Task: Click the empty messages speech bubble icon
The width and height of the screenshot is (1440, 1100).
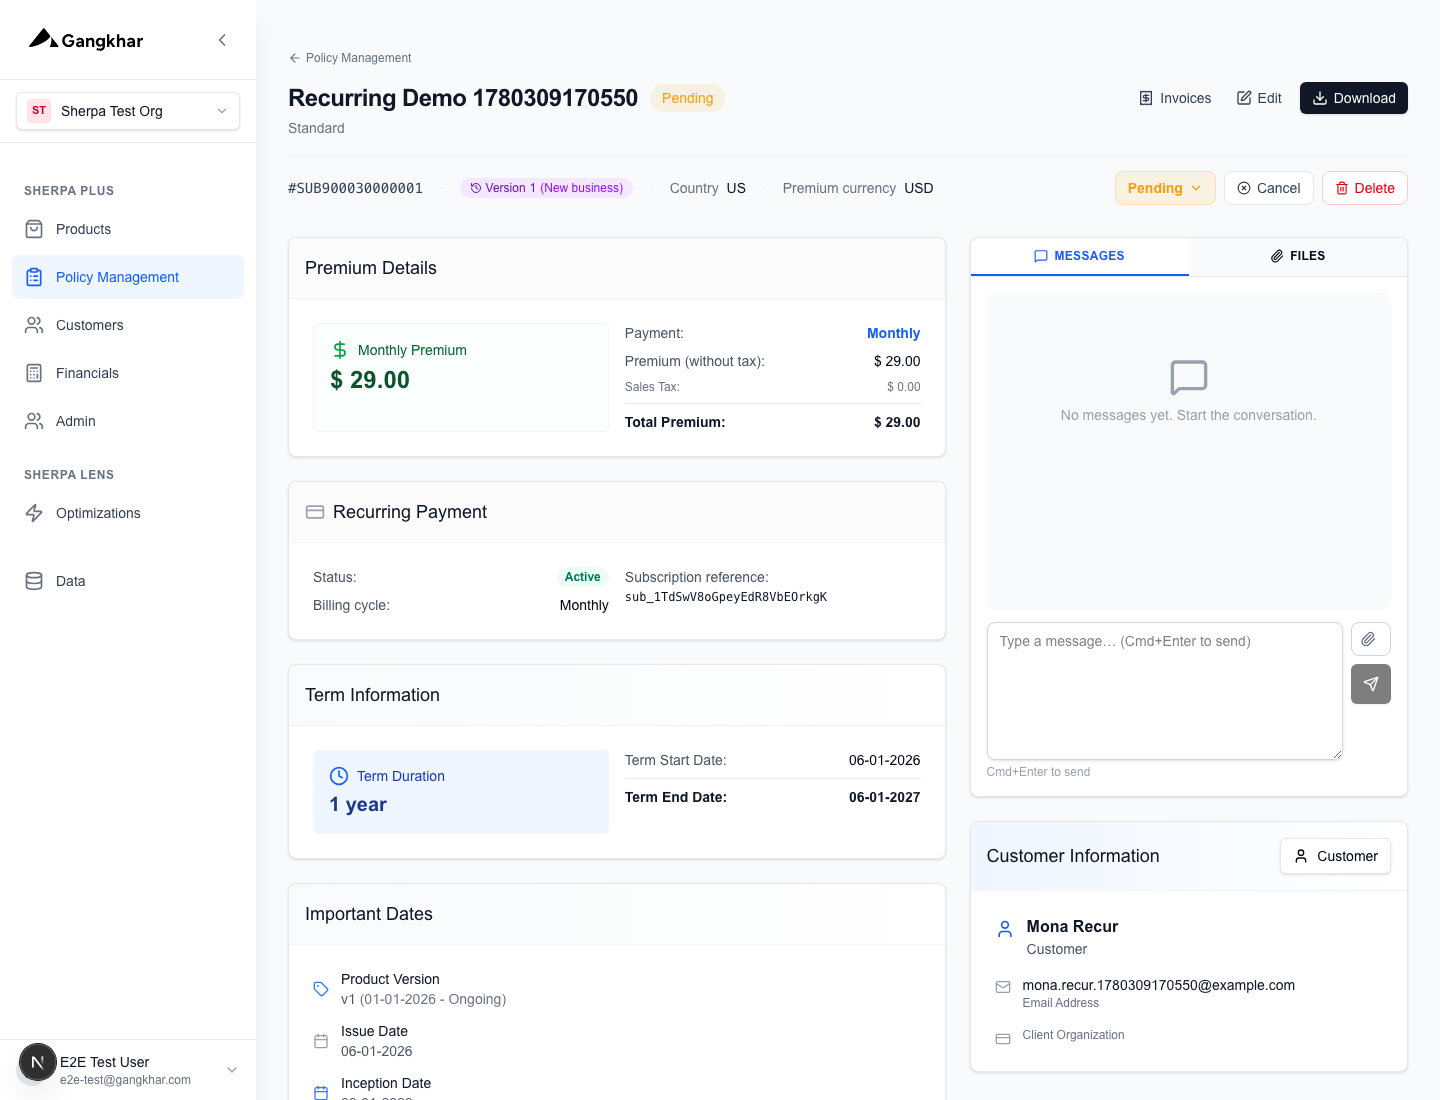Action: tap(1189, 378)
